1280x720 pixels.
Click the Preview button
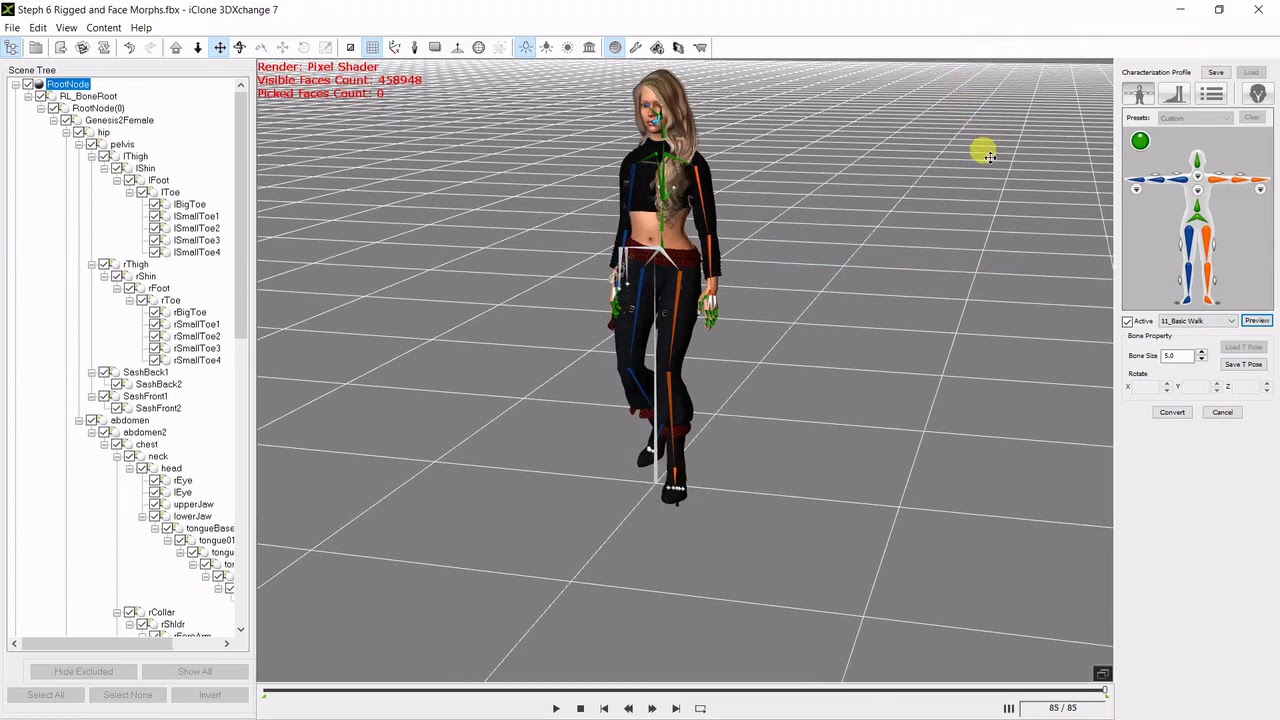click(1257, 321)
